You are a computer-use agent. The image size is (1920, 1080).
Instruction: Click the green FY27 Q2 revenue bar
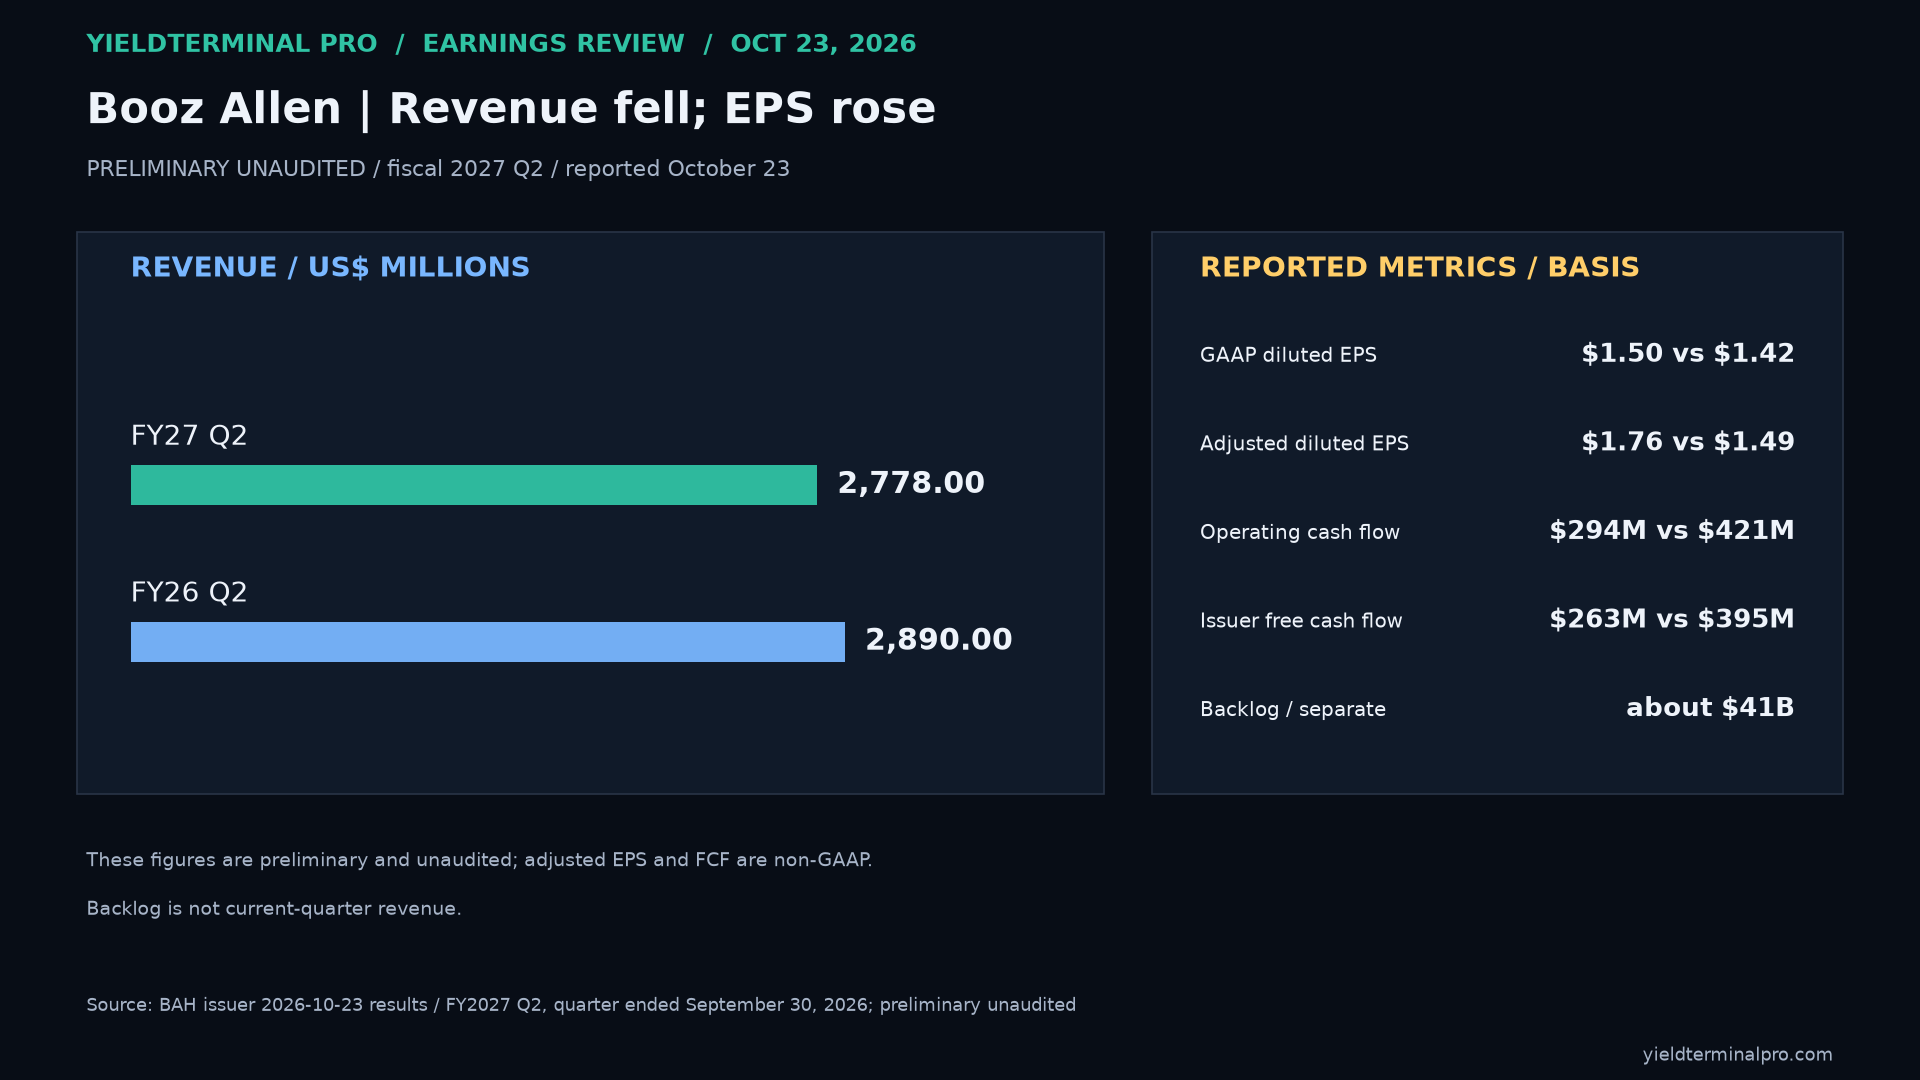click(474, 485)
